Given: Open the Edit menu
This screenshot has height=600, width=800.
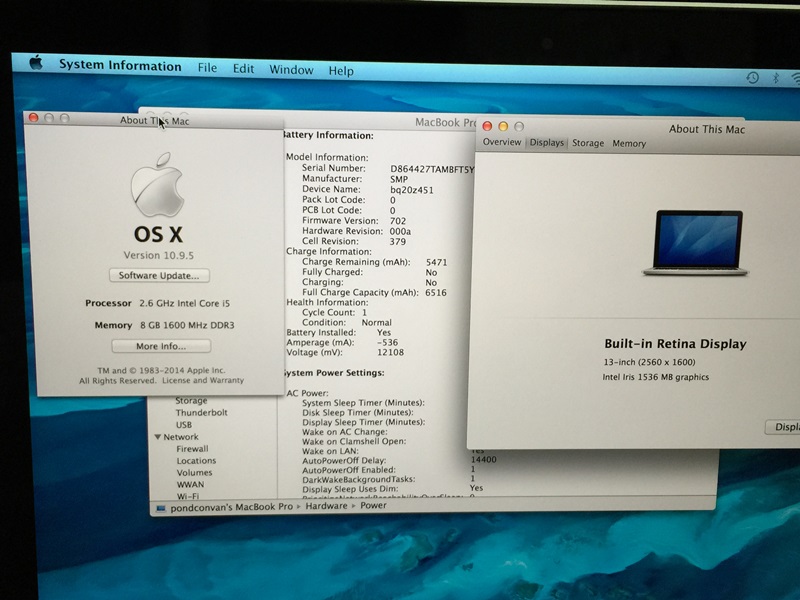Looking at the screenshot, I should click(243, 69).
